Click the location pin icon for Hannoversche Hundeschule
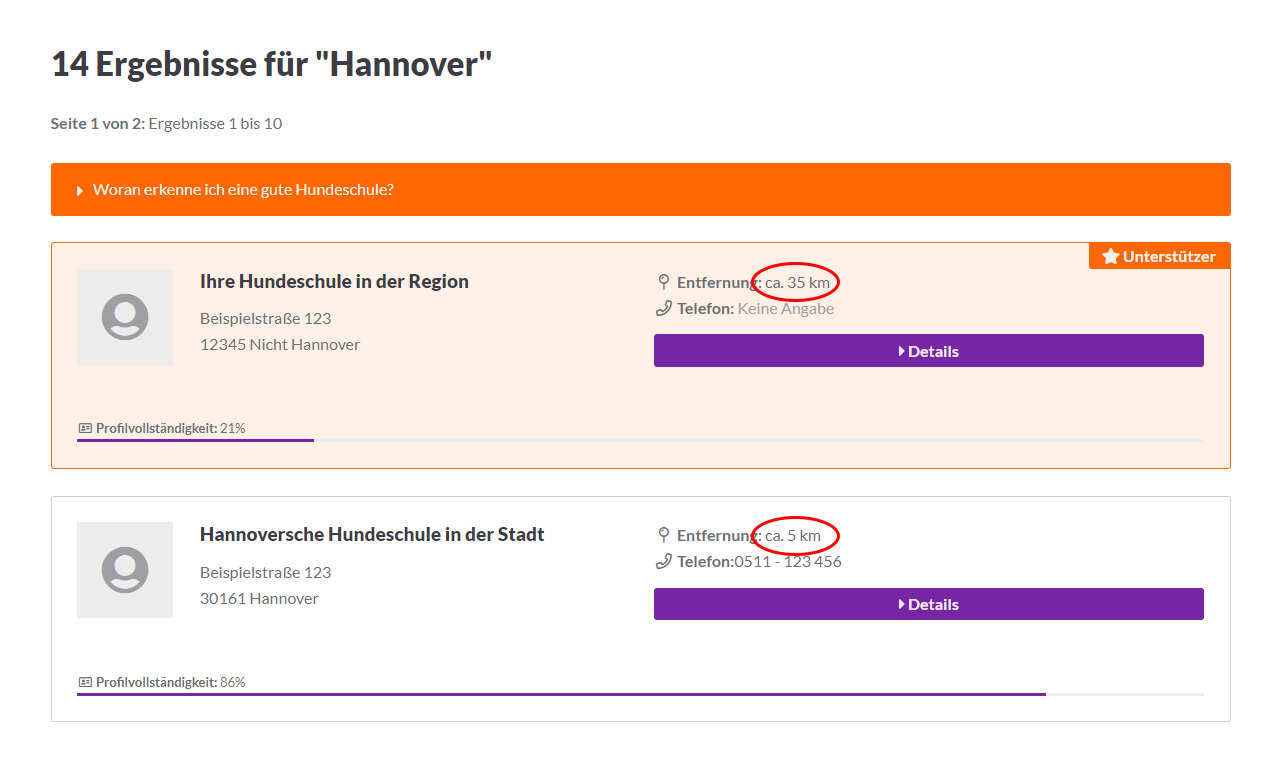The image size is (1281, 772). (662, 534)
